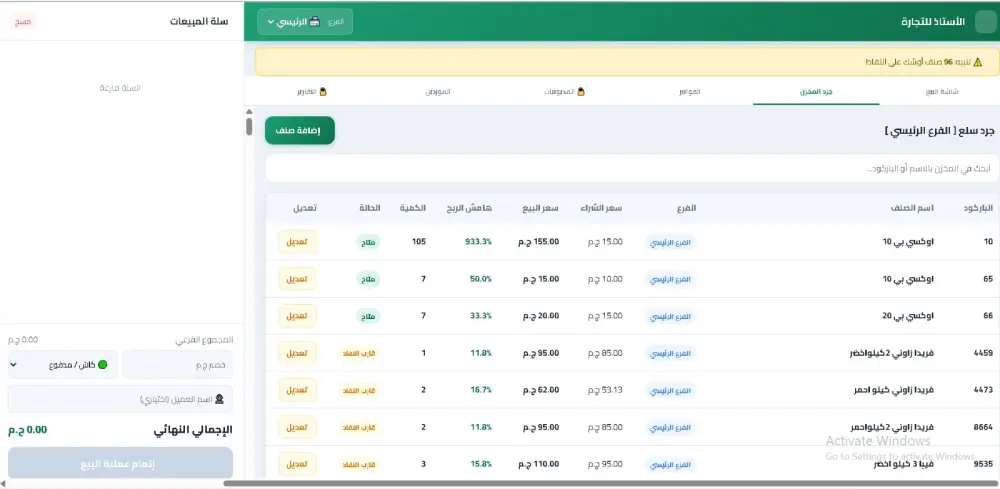Click the الحالة column header

pyautogui.click(x=368, y=208)
